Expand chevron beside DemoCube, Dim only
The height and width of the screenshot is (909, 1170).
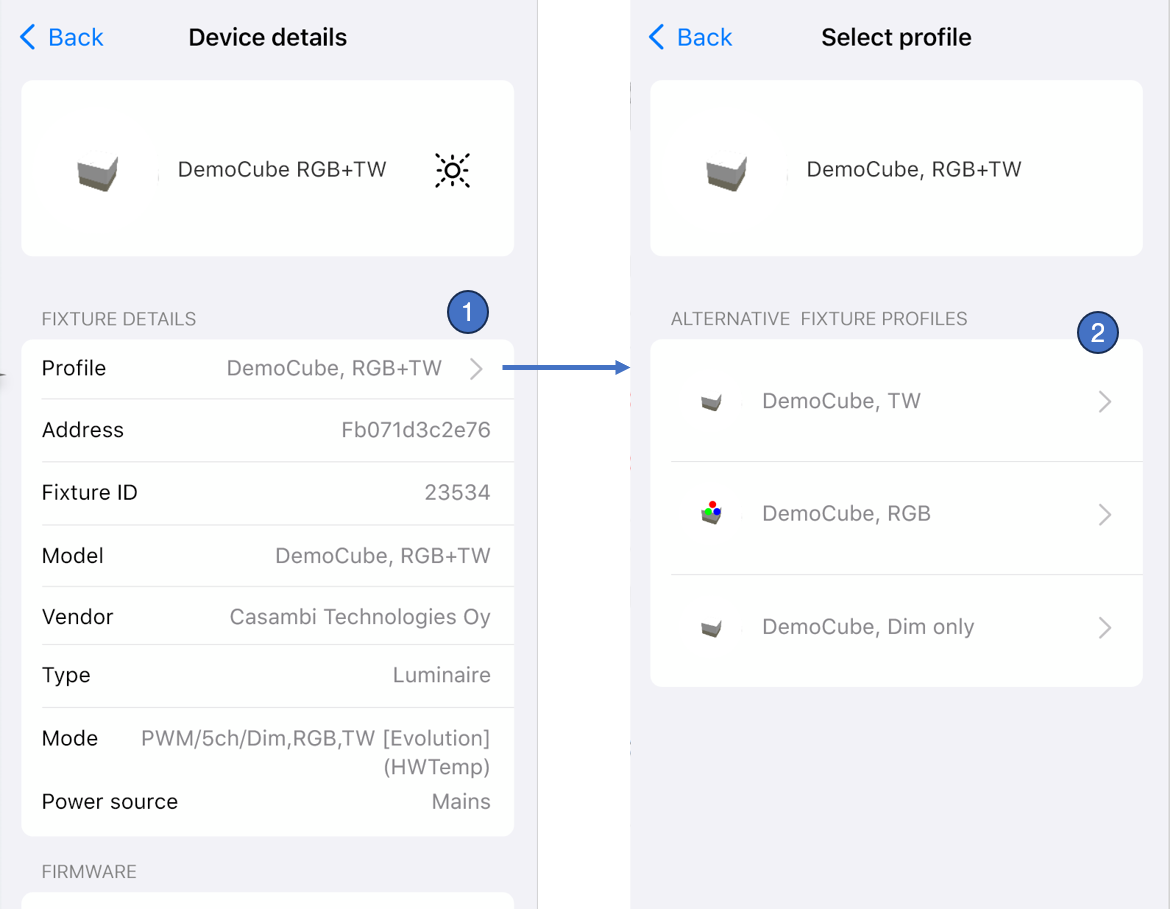[1104, 628]
